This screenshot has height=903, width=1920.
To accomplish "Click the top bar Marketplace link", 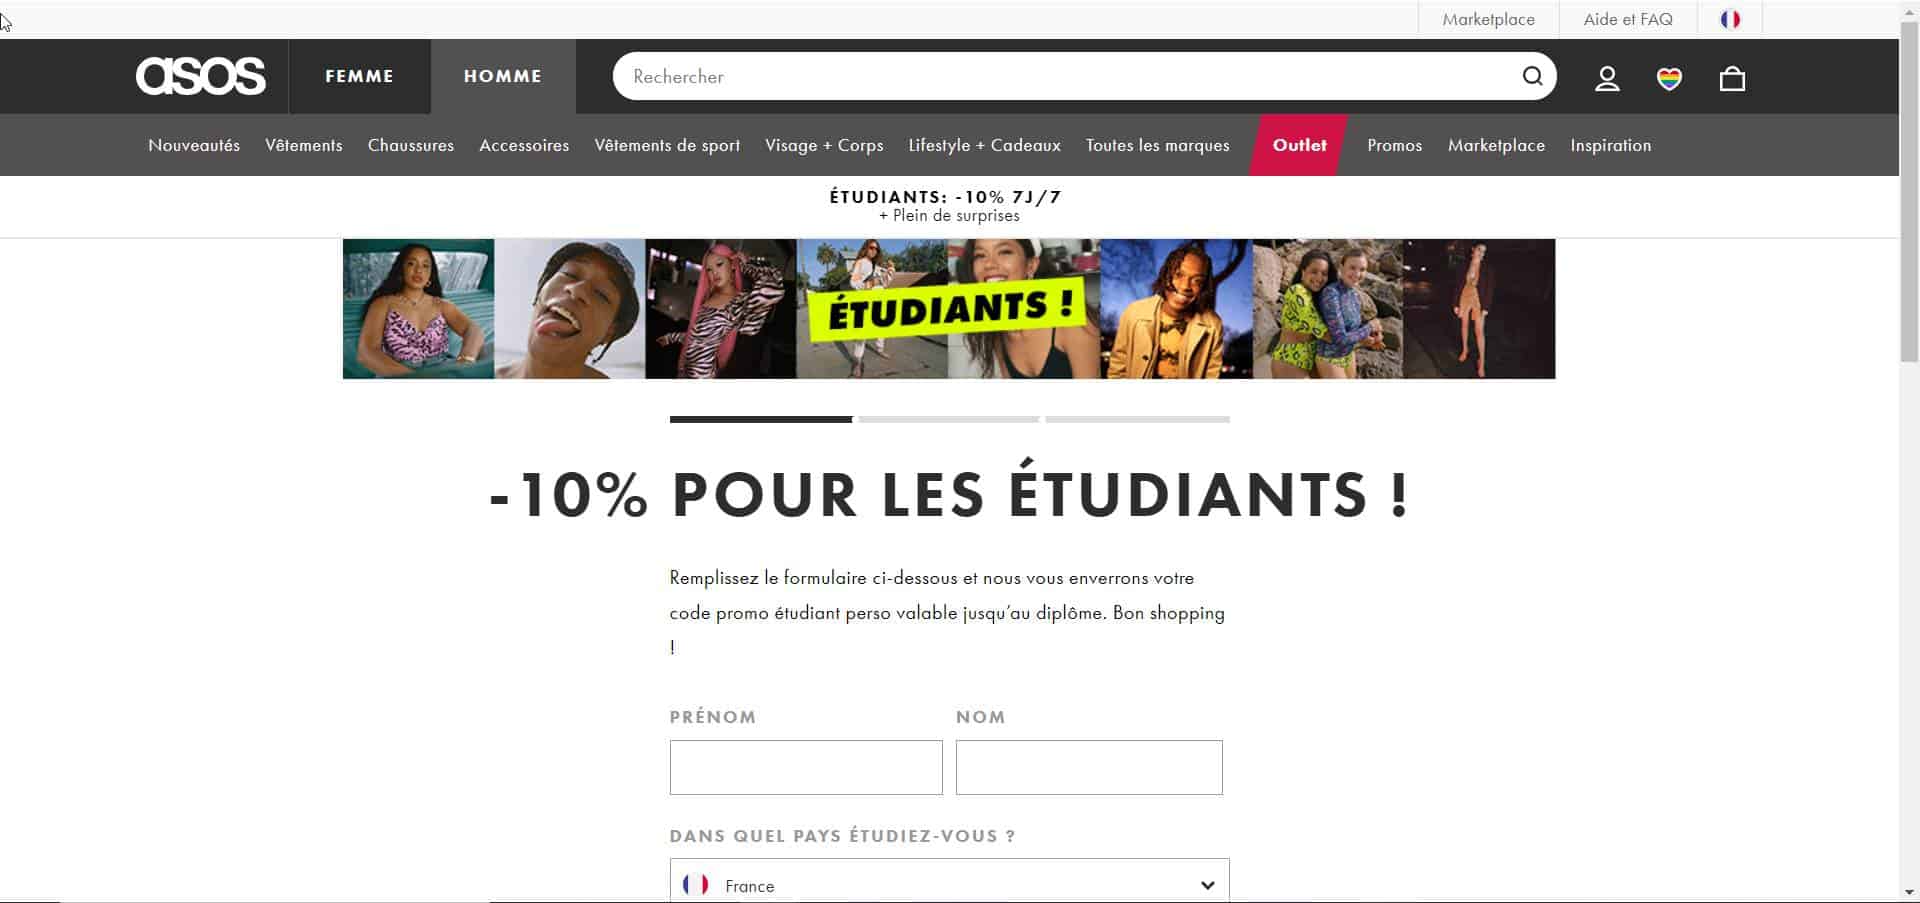I will 1488,19.
